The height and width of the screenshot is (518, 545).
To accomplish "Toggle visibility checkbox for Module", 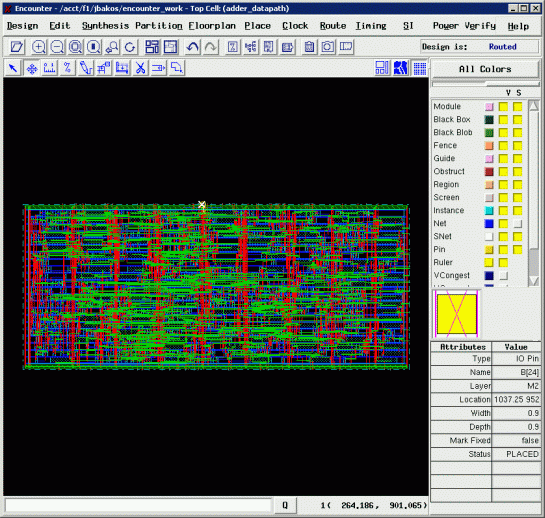I will pos(503,107).
